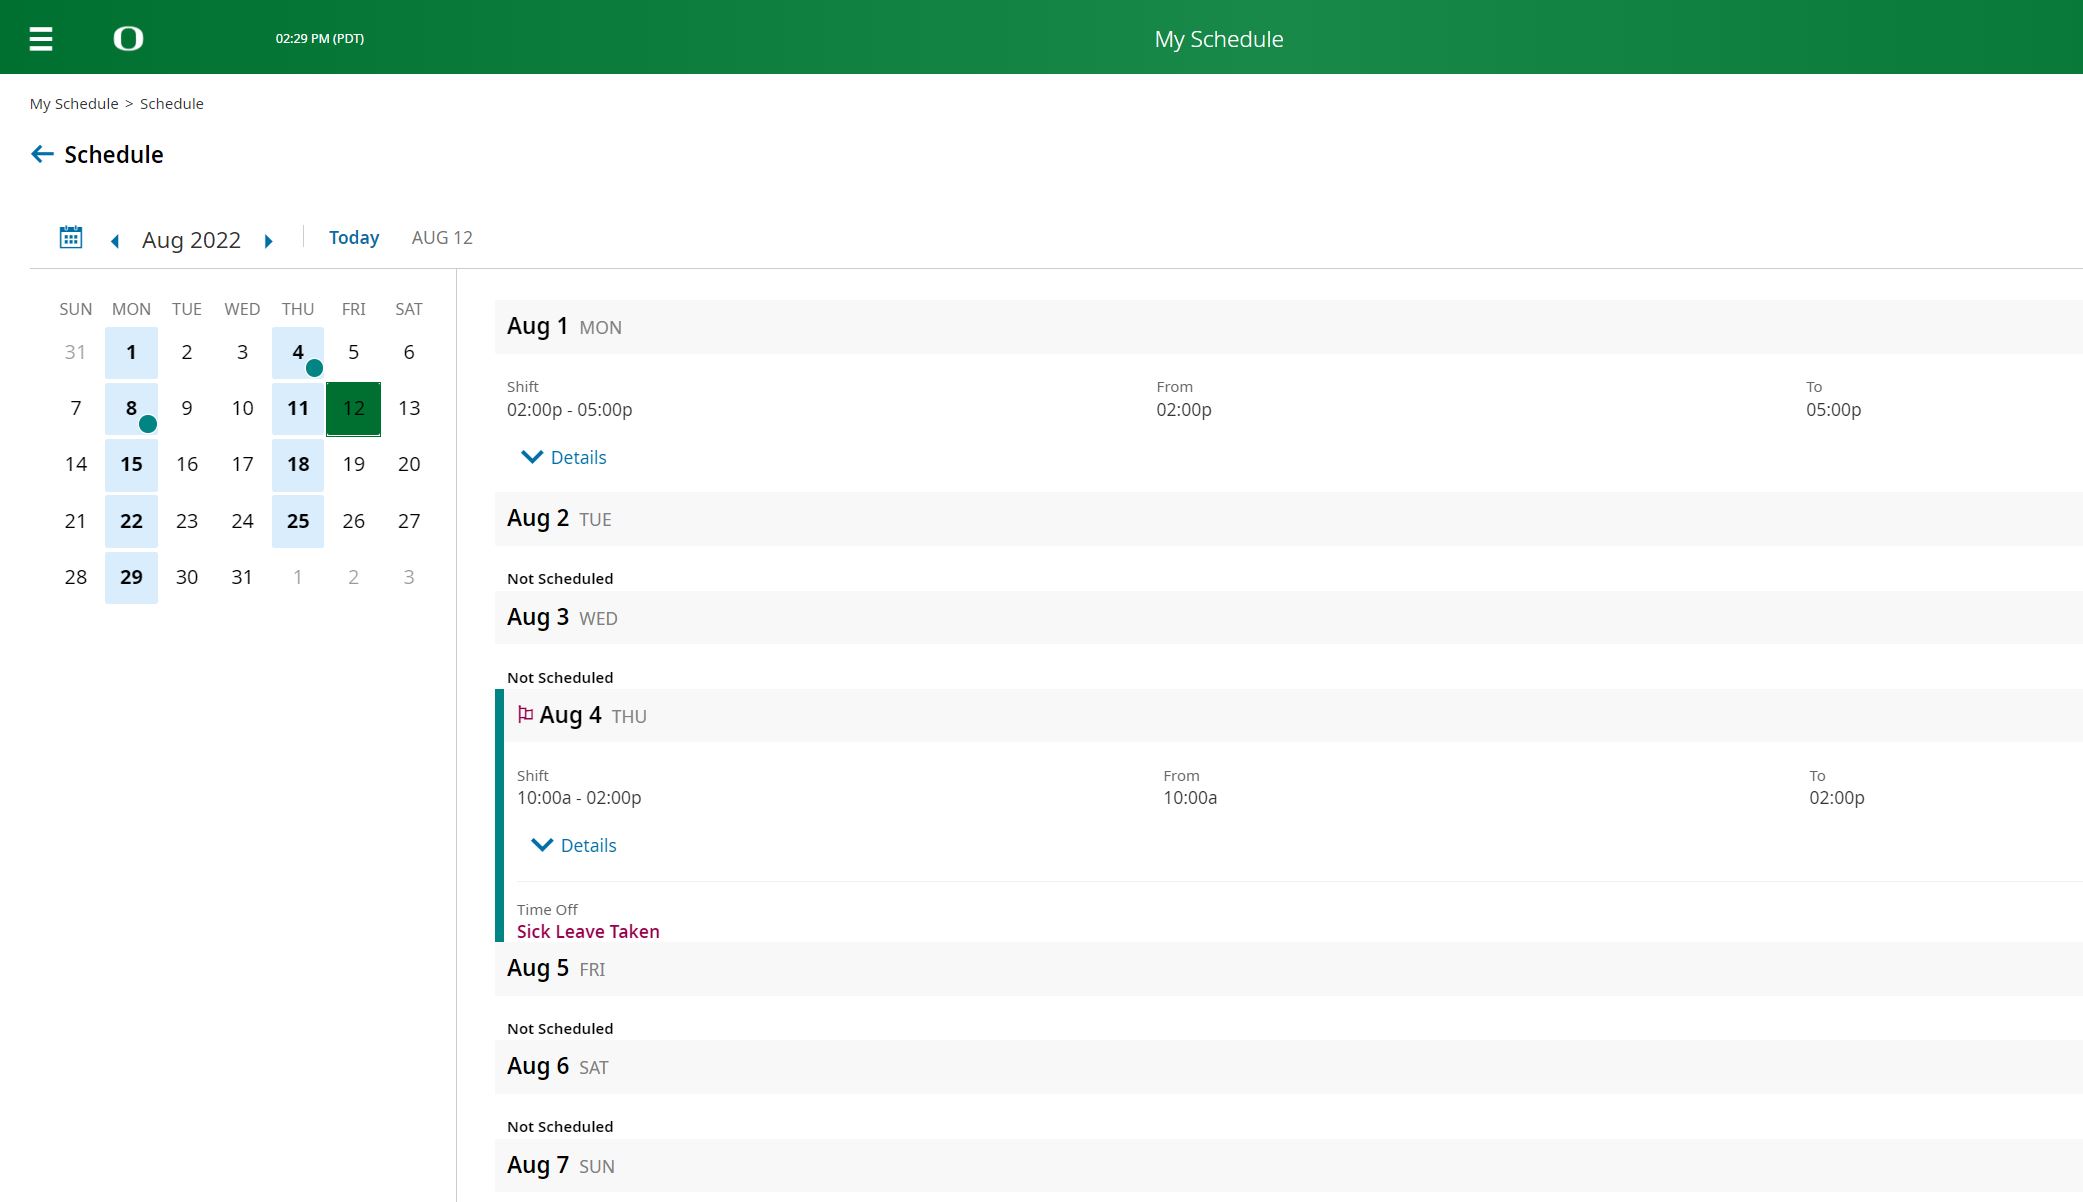
Task: Go to next month arrow
Action: (x=268, y=241)
